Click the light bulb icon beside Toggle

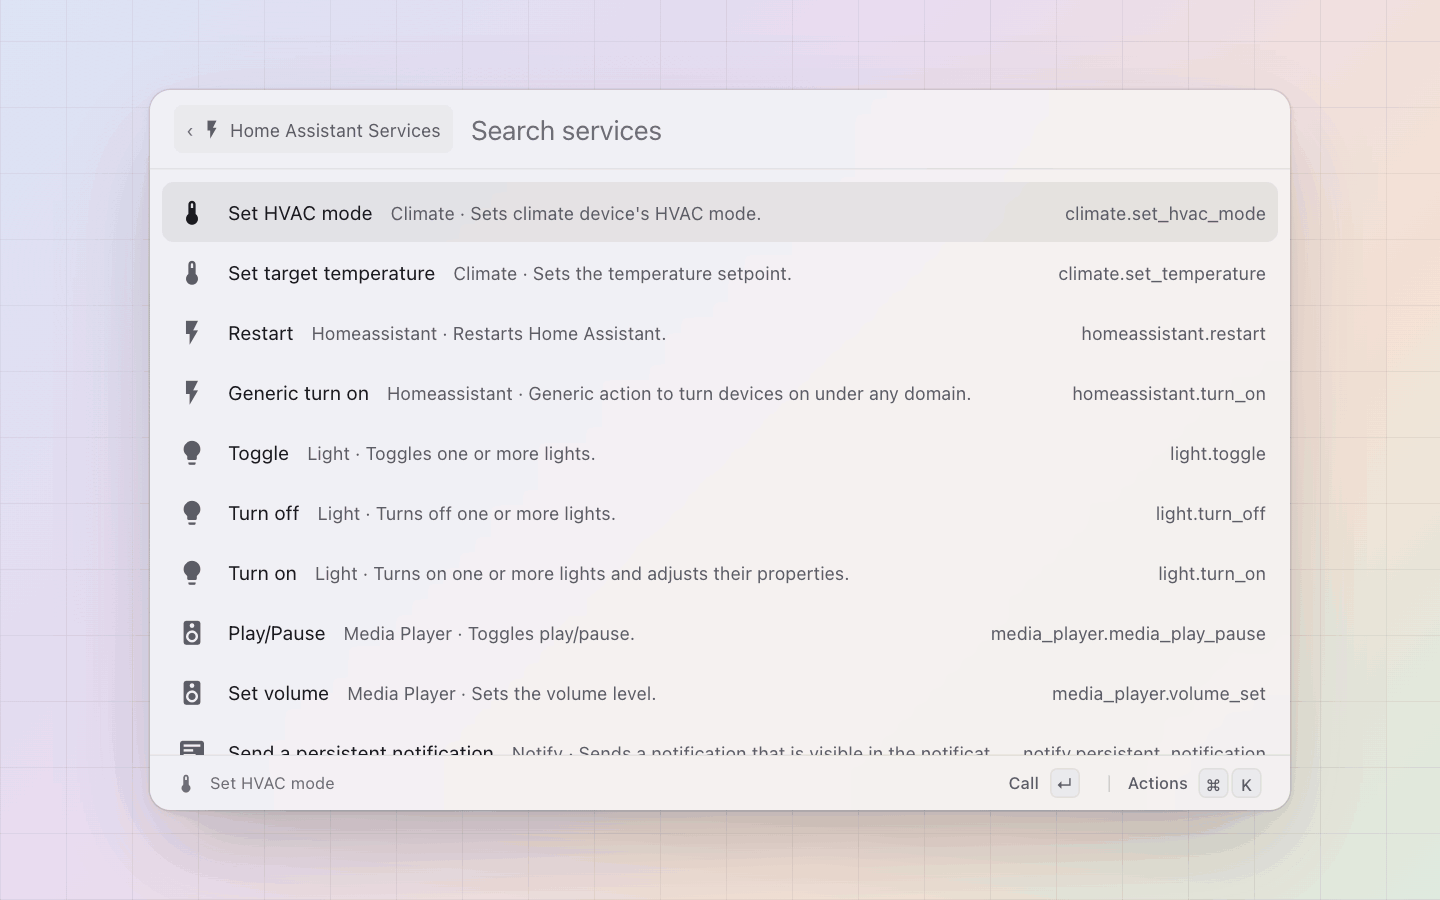(192, 453)
